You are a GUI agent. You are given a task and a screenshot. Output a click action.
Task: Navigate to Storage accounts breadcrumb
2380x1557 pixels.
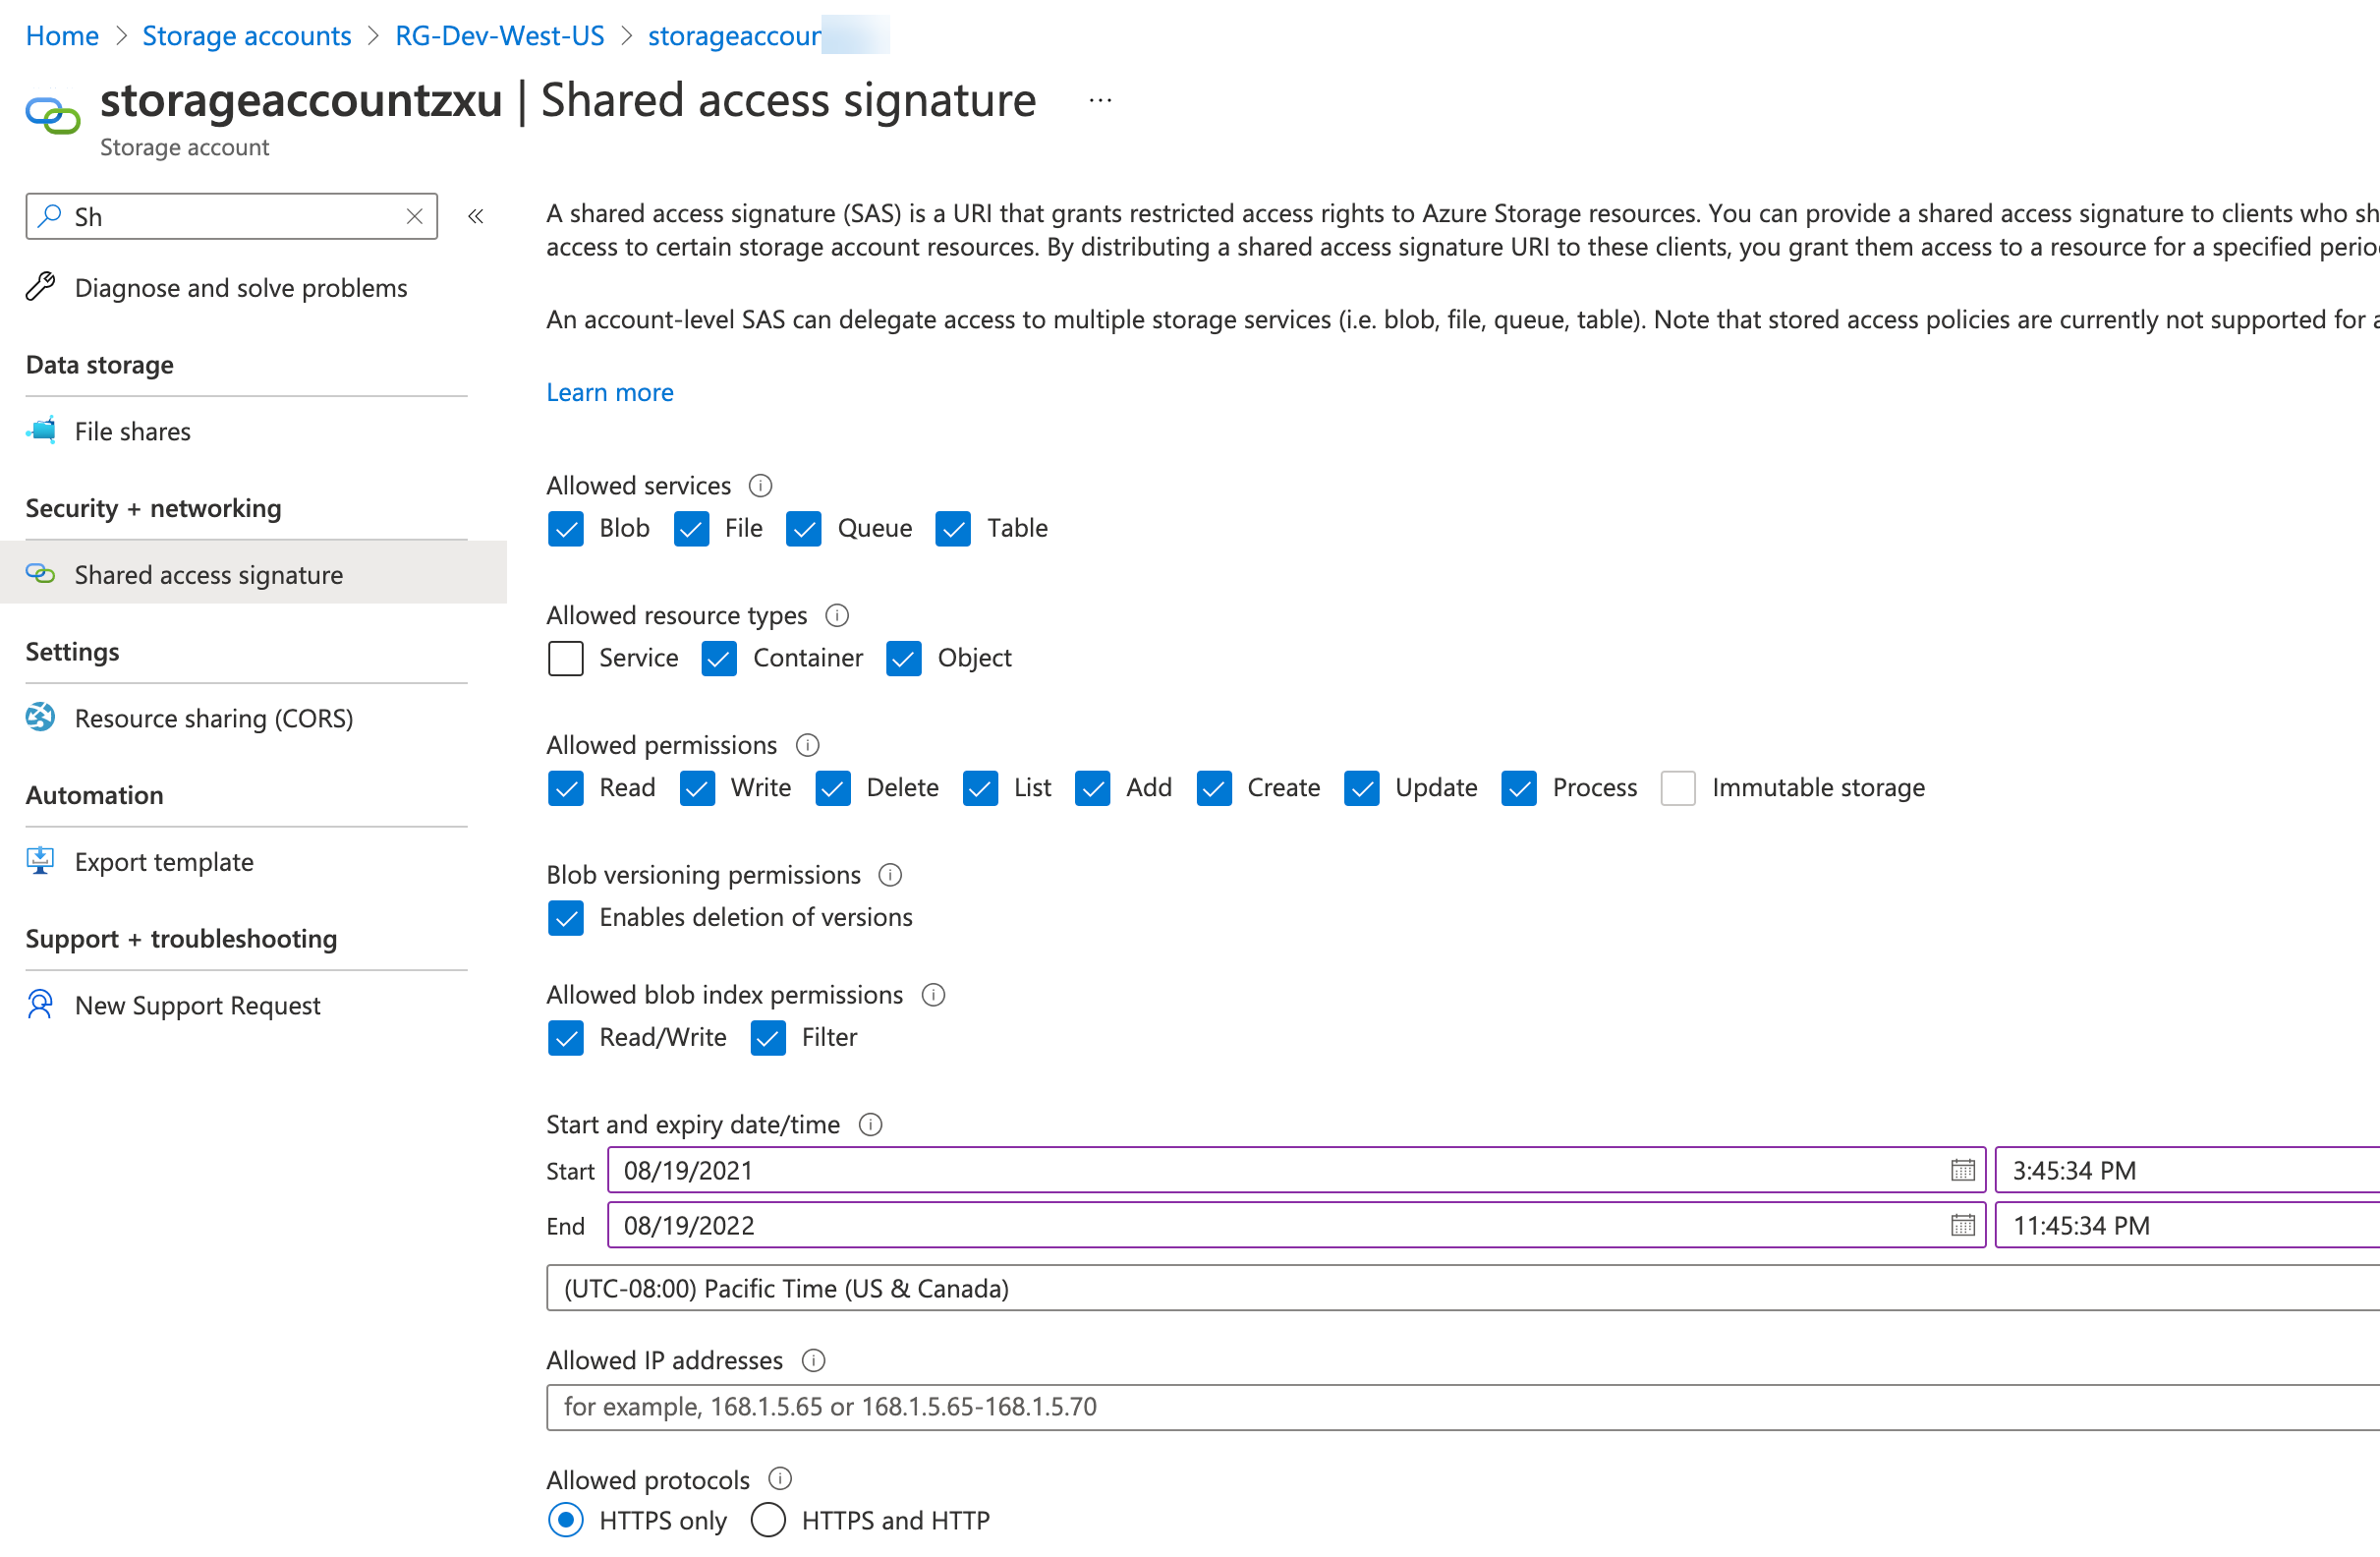[246, 36]
